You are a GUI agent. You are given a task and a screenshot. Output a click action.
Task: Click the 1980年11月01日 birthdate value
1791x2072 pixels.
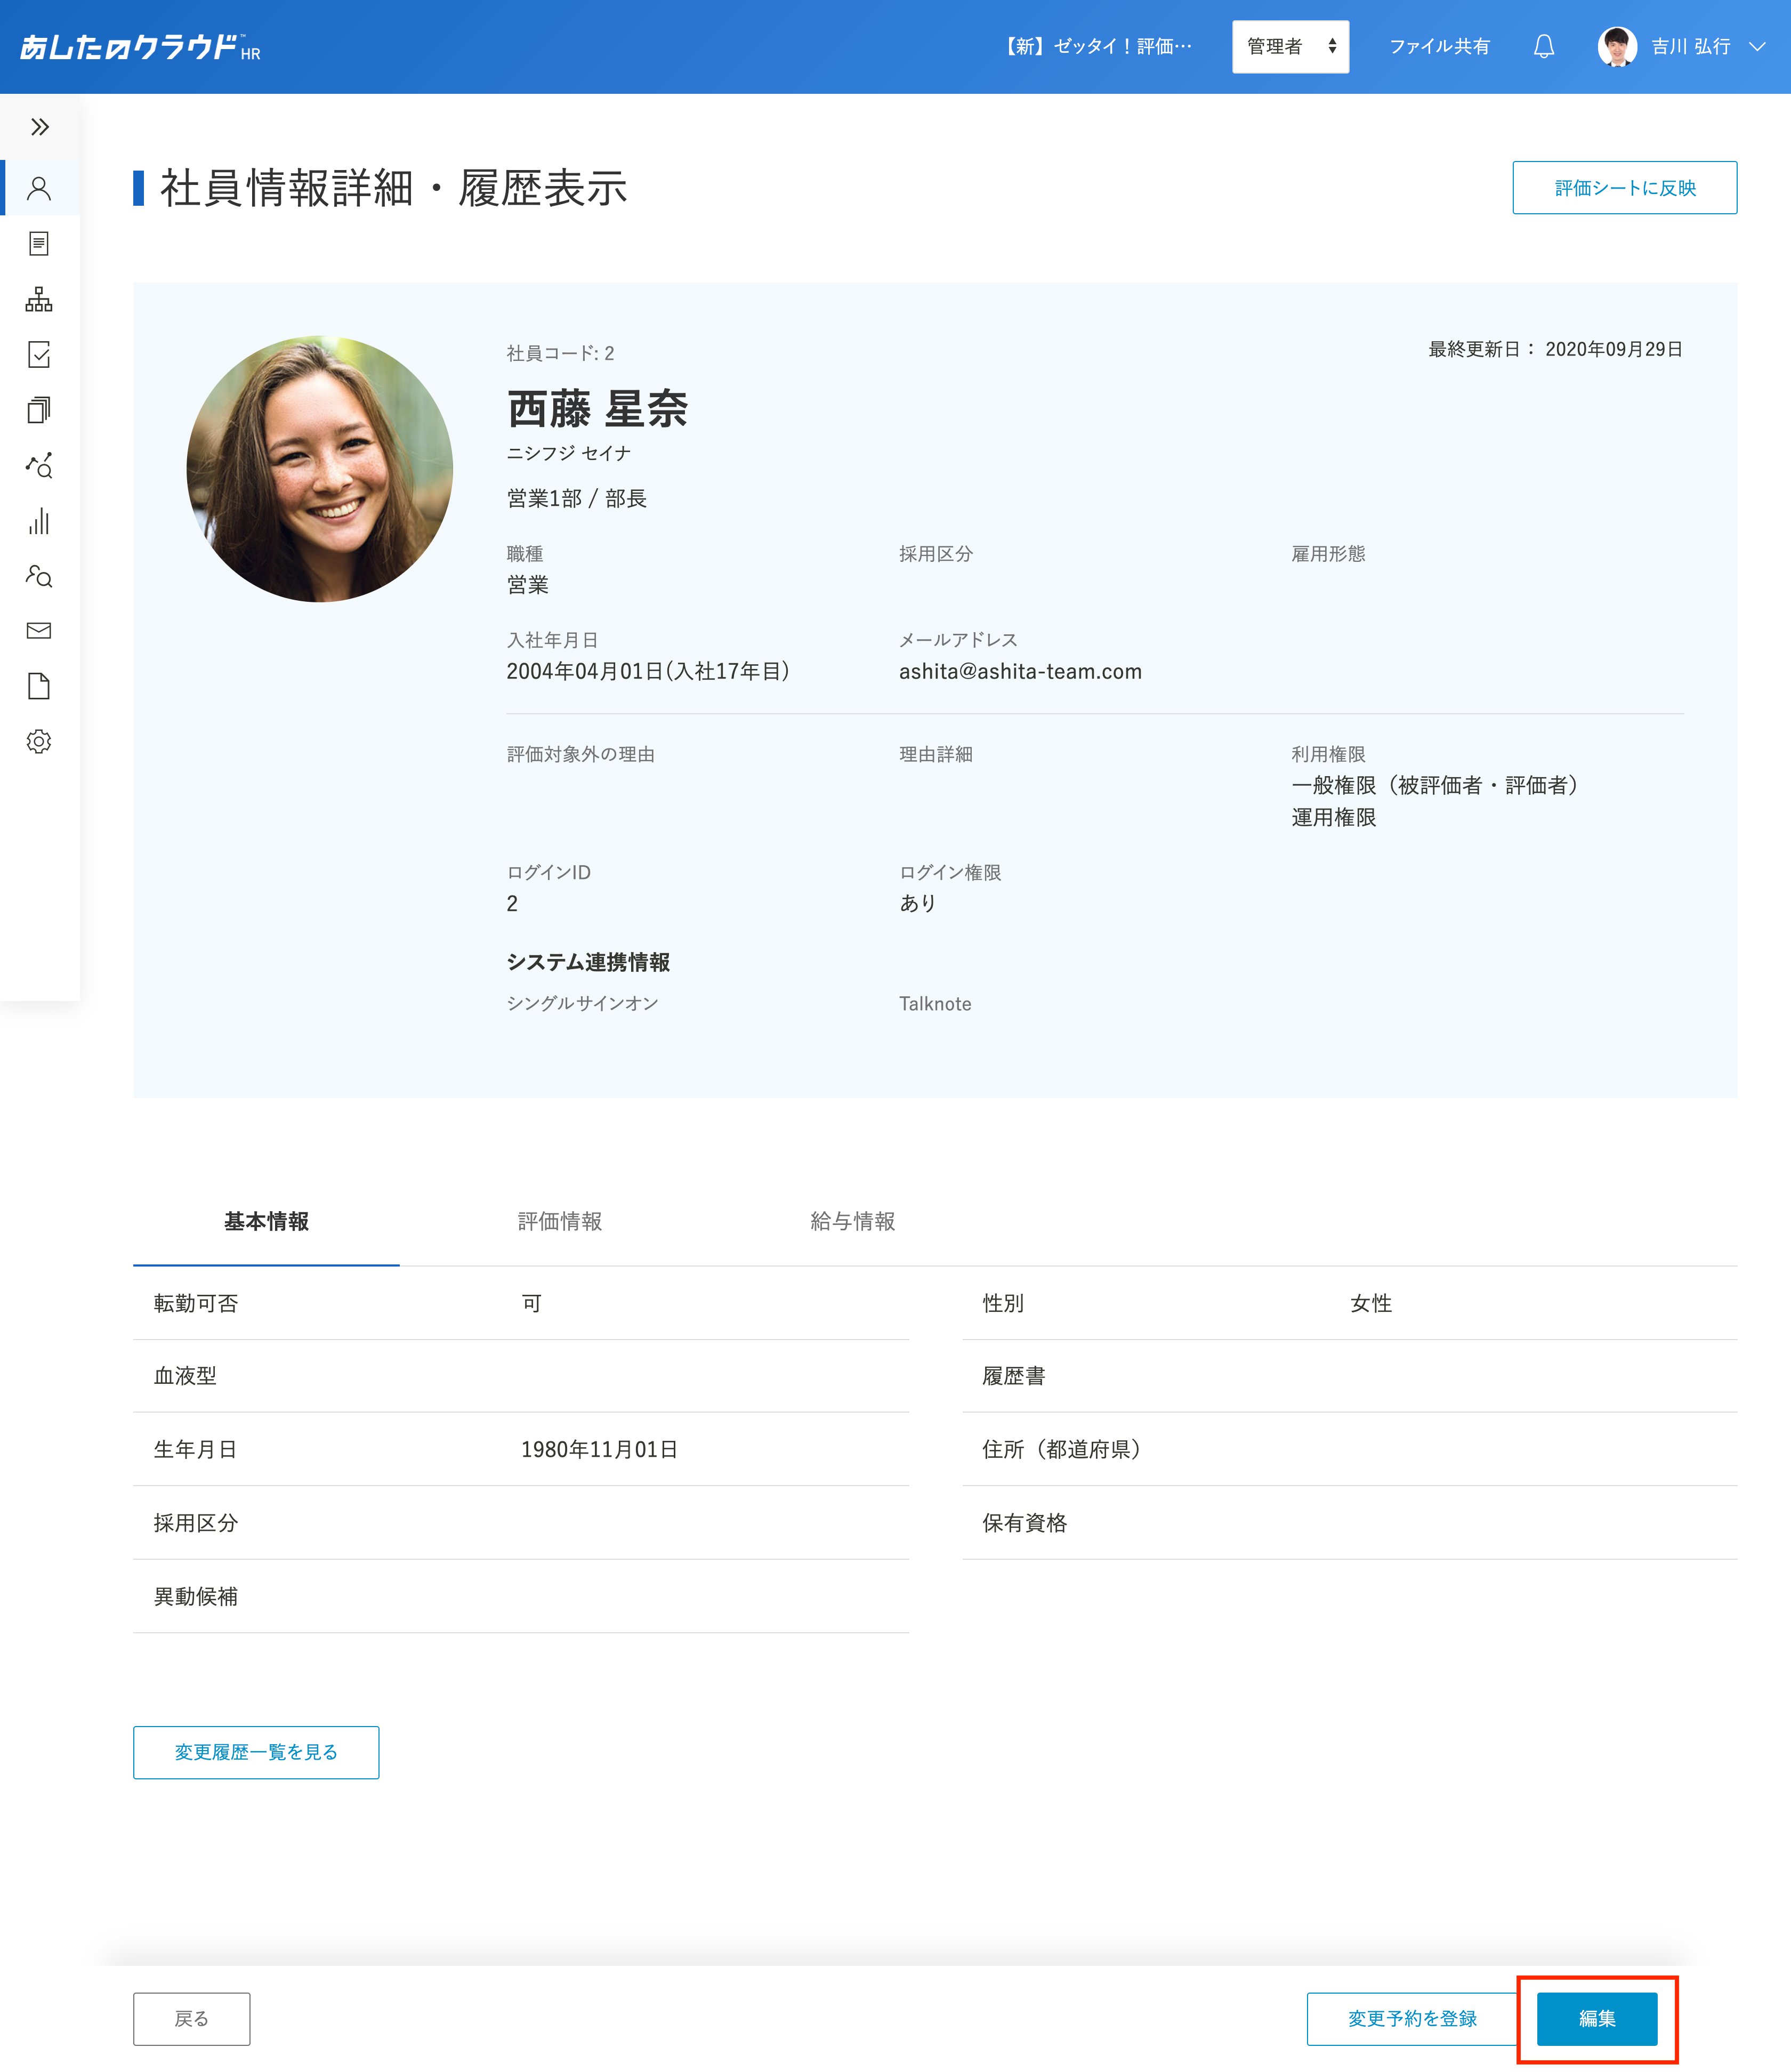pos(599,1449)
